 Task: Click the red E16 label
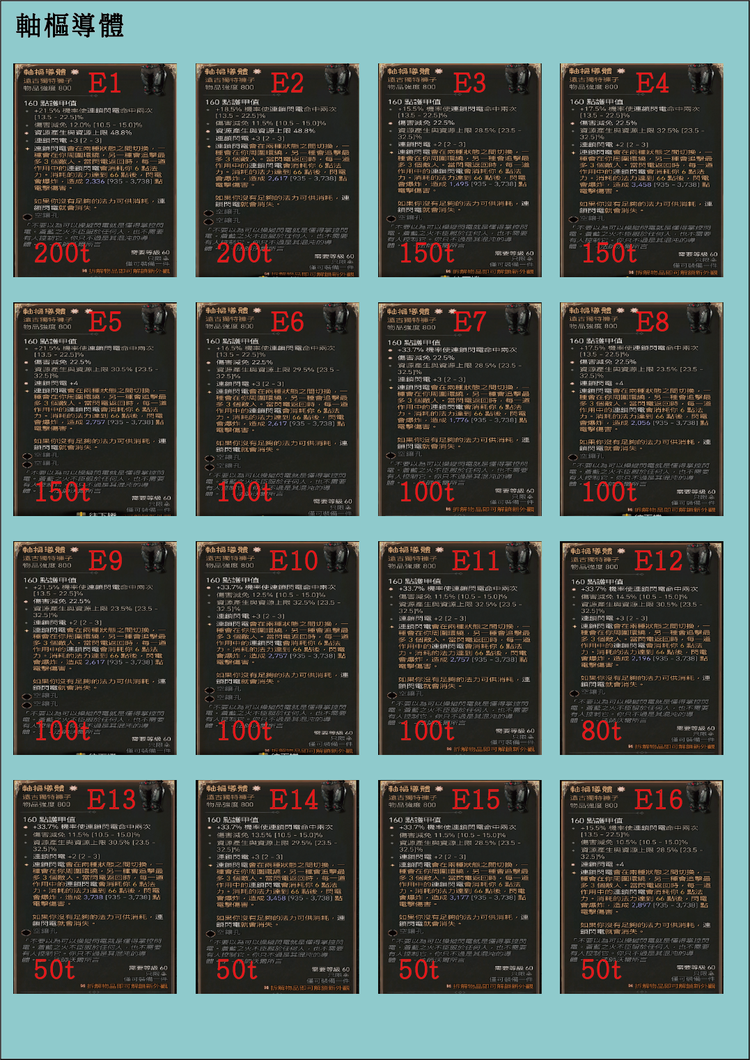coord(659,800)
